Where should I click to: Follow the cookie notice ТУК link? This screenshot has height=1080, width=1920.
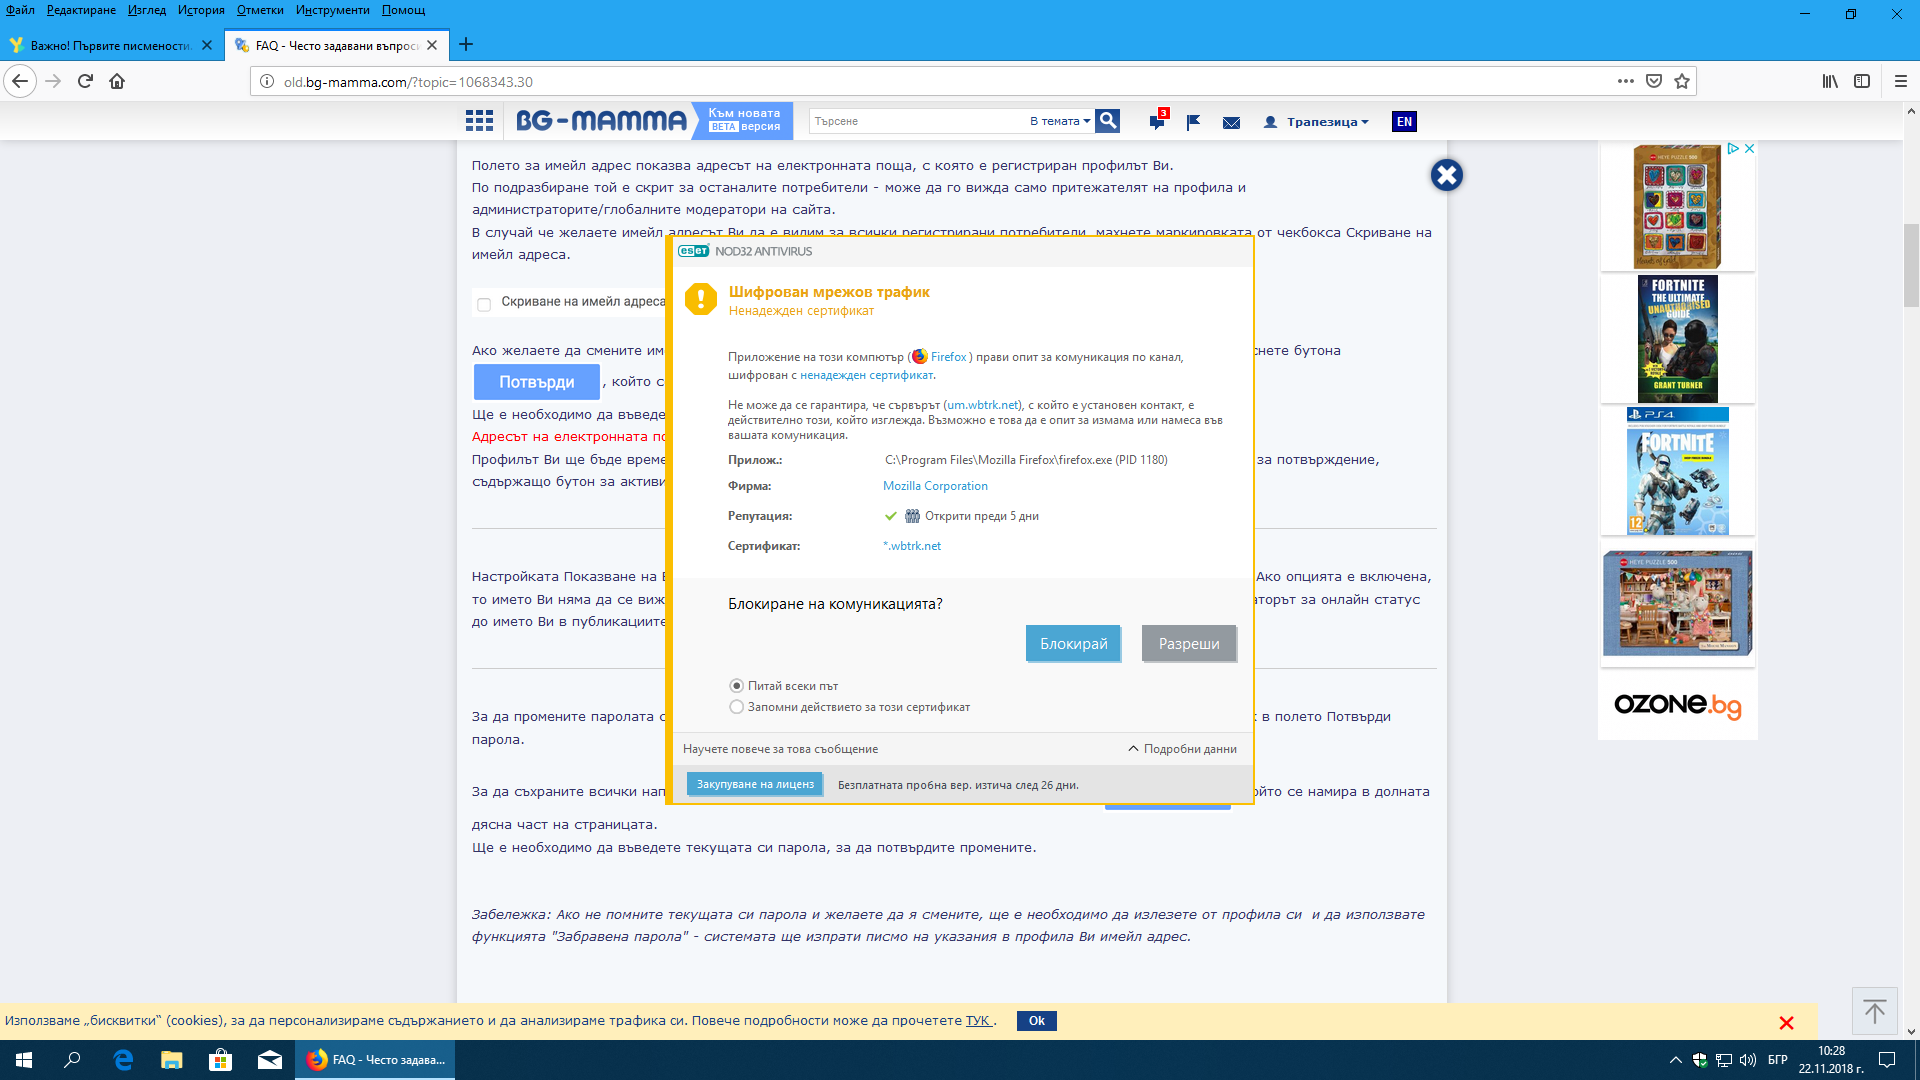pos(978,1021)
